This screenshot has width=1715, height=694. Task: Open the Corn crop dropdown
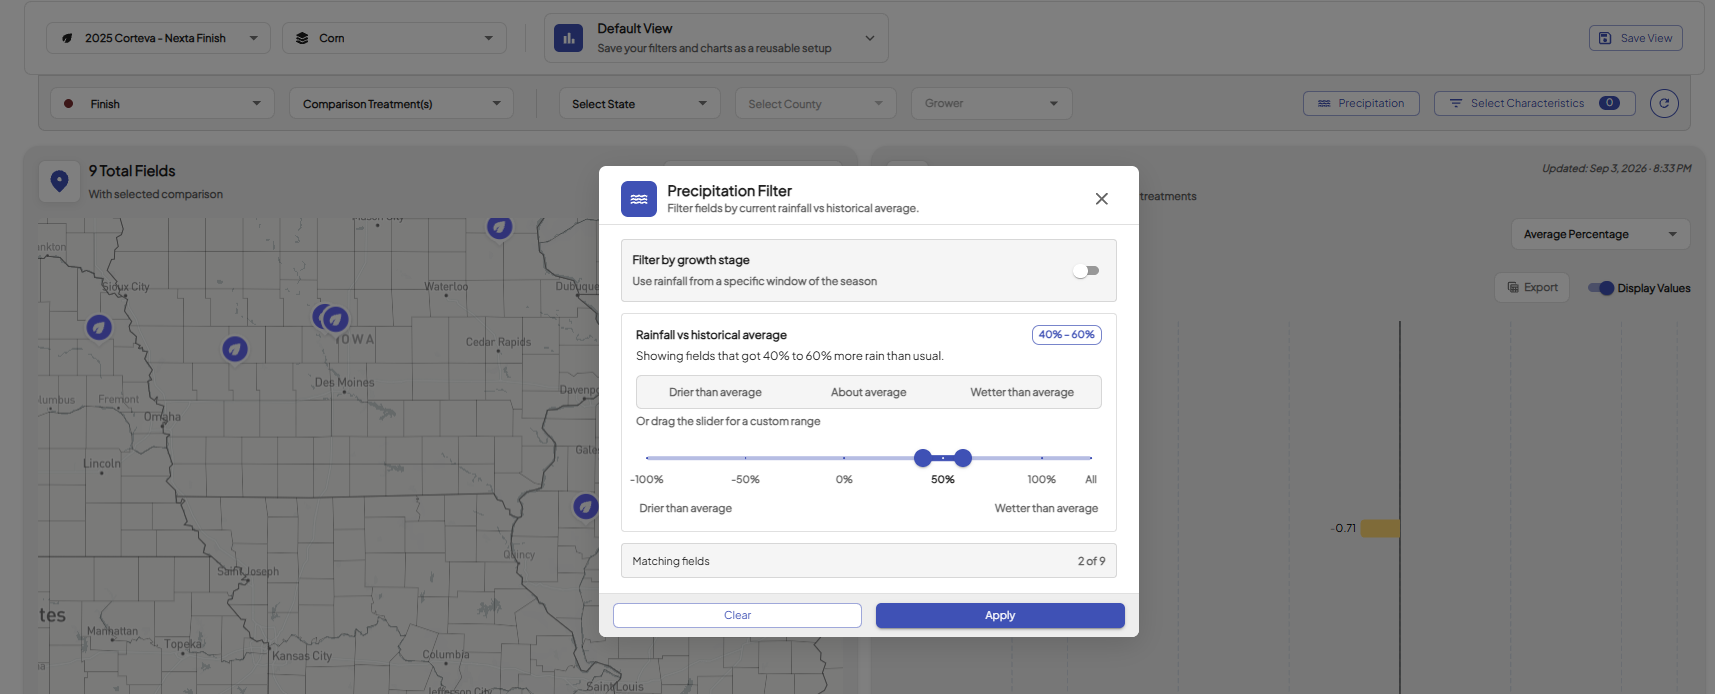[x=394, y=38]
